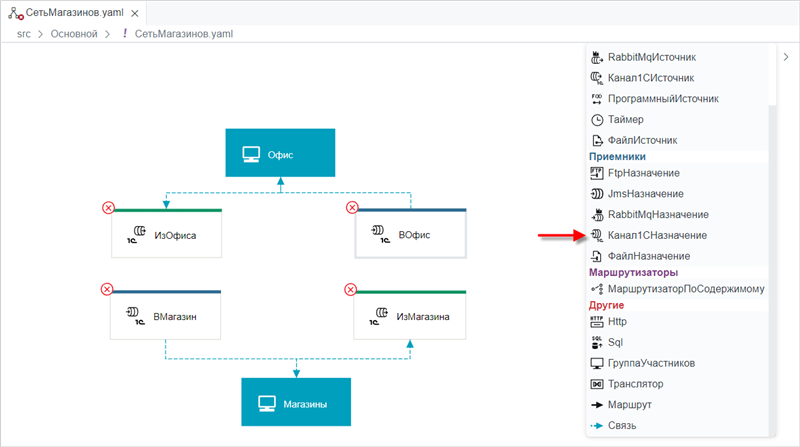Click the monitor icon in Офис block
The width and height of the screenshot is (800, 447).
(x=251, y=155)
